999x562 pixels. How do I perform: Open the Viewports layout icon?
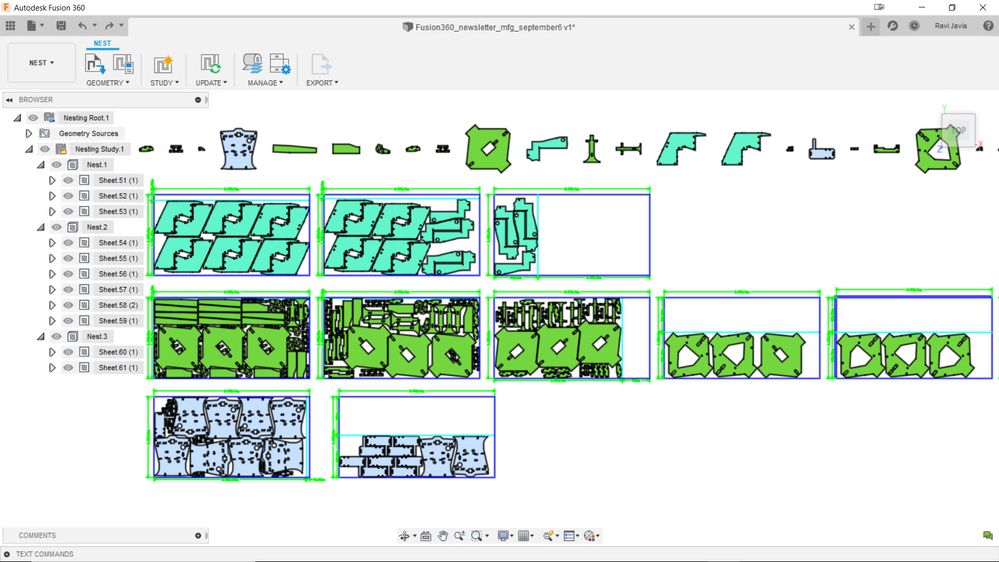point(569,536)
